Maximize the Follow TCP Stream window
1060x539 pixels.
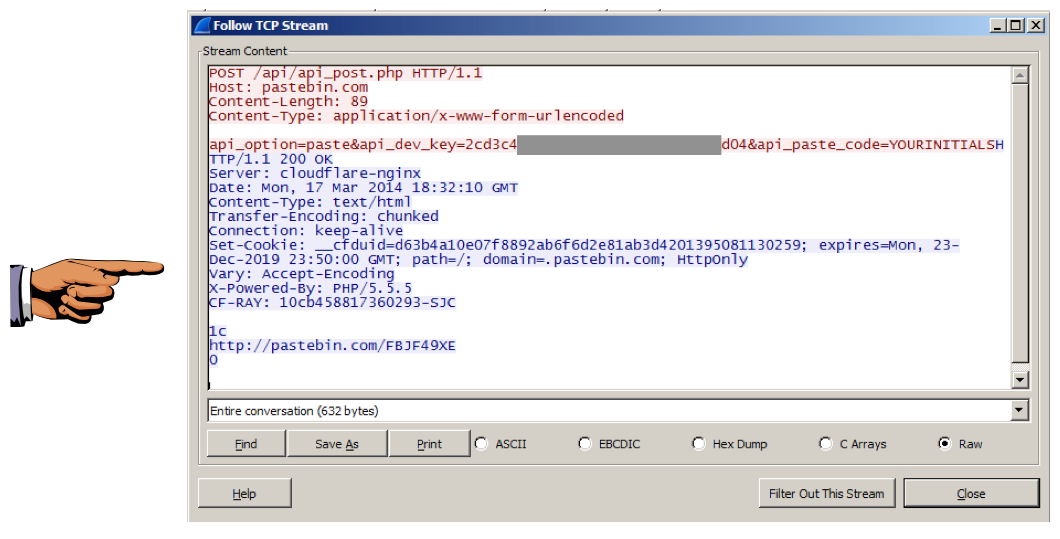pos(1015,26)
